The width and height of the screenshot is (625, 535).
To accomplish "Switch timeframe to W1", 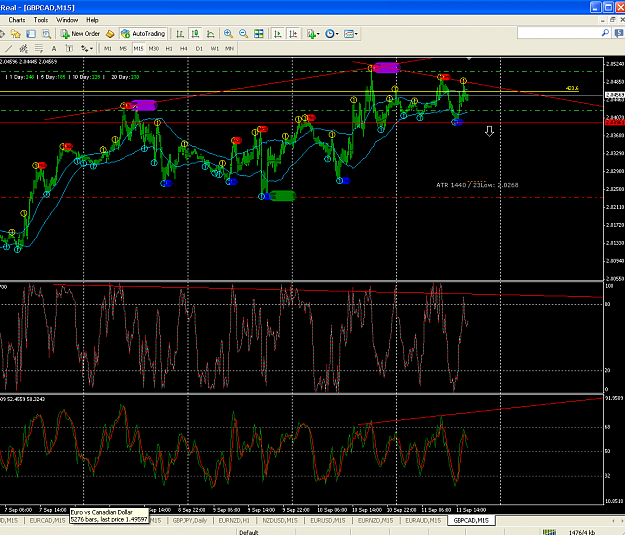I will 214,49.
